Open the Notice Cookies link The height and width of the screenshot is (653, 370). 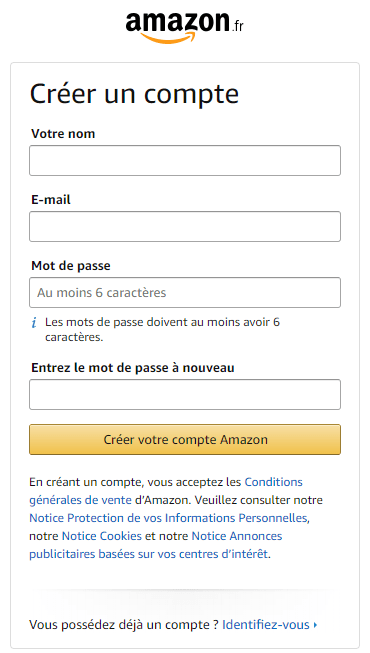(102, 536)
